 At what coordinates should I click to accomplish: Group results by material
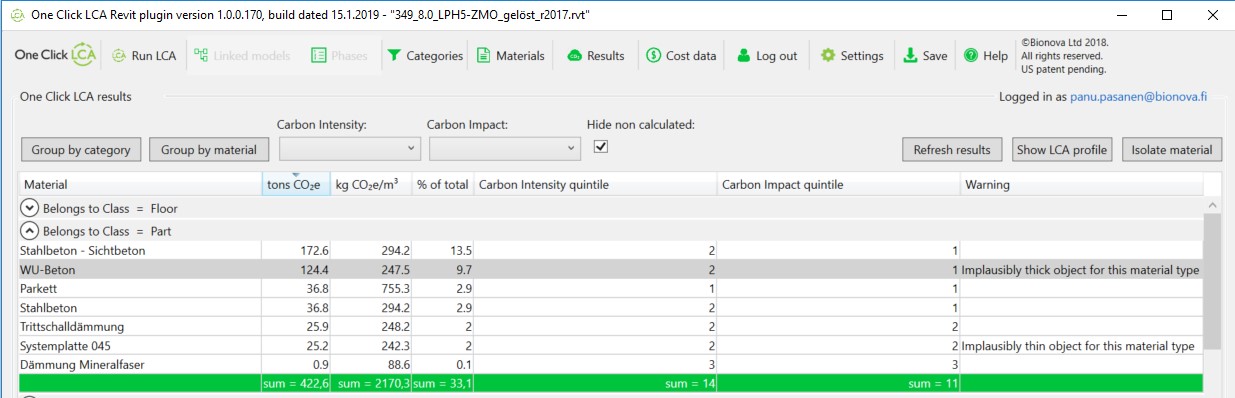[210, 150]
